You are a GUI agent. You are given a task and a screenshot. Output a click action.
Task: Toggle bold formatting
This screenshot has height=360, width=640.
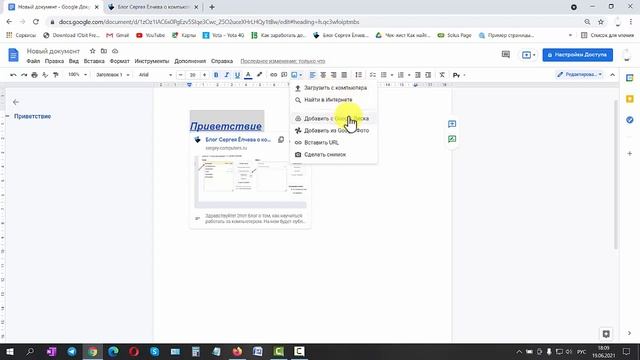(x=216, y=75)
